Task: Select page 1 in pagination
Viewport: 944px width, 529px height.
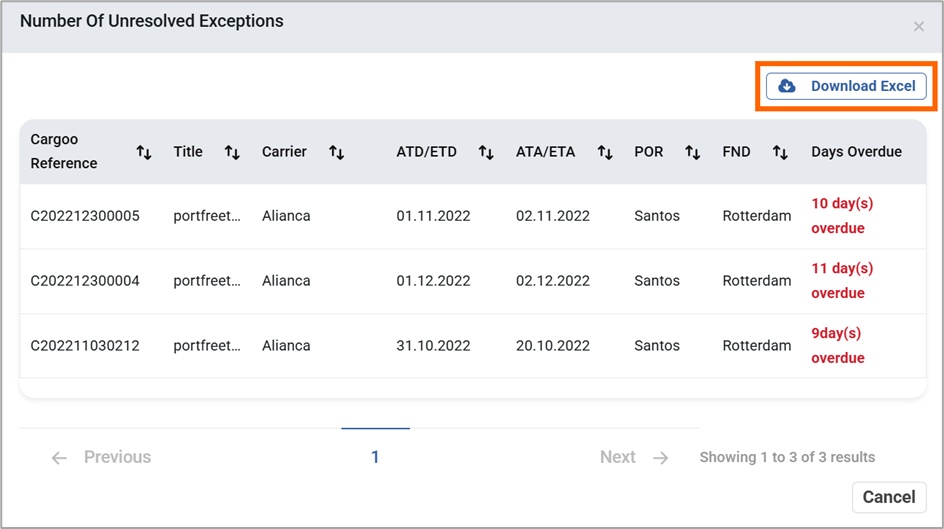Action: pyautogui.click(x=375, y=457)
